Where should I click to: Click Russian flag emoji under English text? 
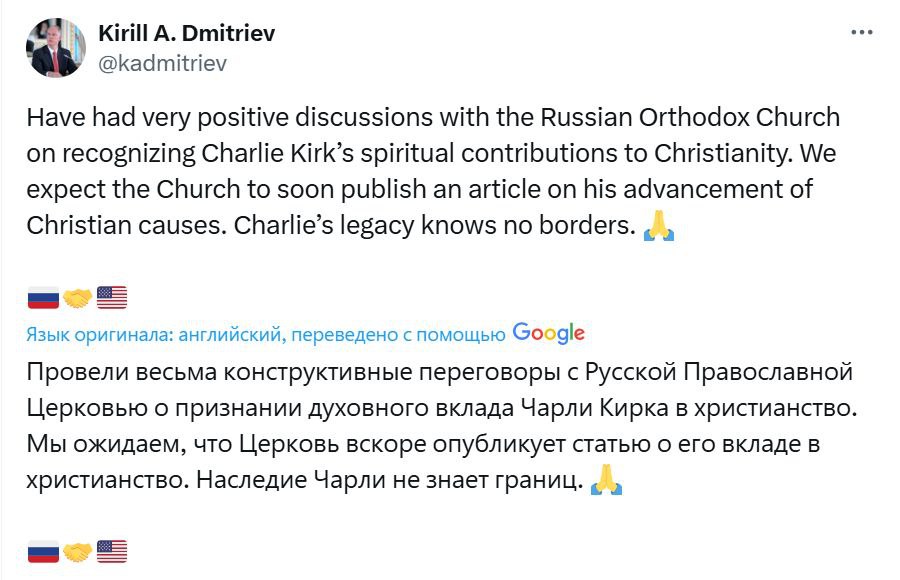coord(43,297)
